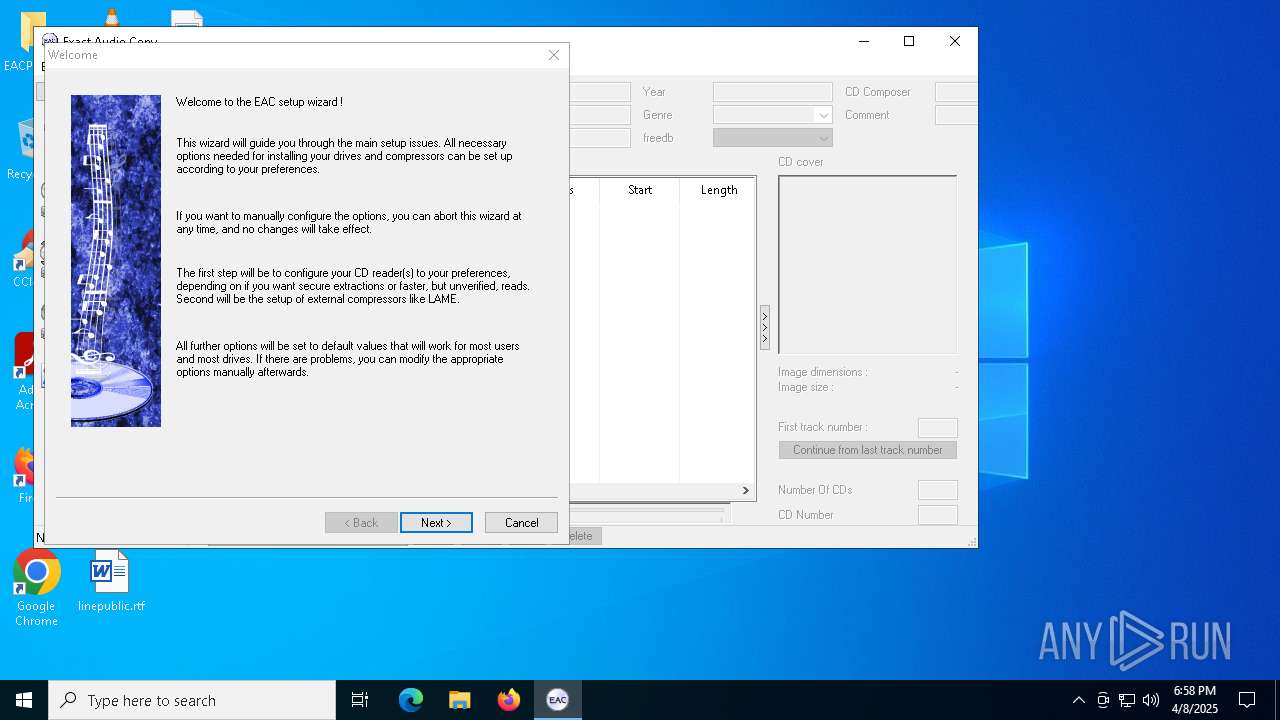Screen dimensions: 1280x720
Task: Click the CD cover panel collapse arrows
Action: (x=765, y=327)
